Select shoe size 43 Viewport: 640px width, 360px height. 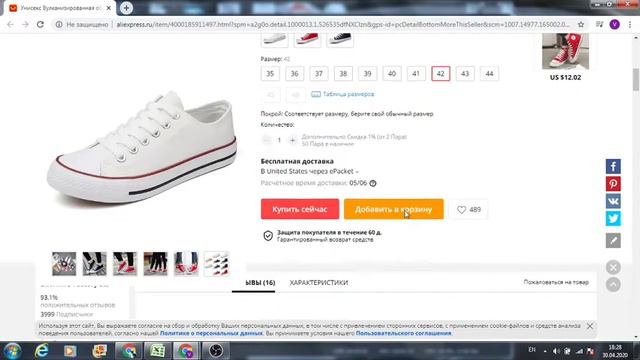465,74
